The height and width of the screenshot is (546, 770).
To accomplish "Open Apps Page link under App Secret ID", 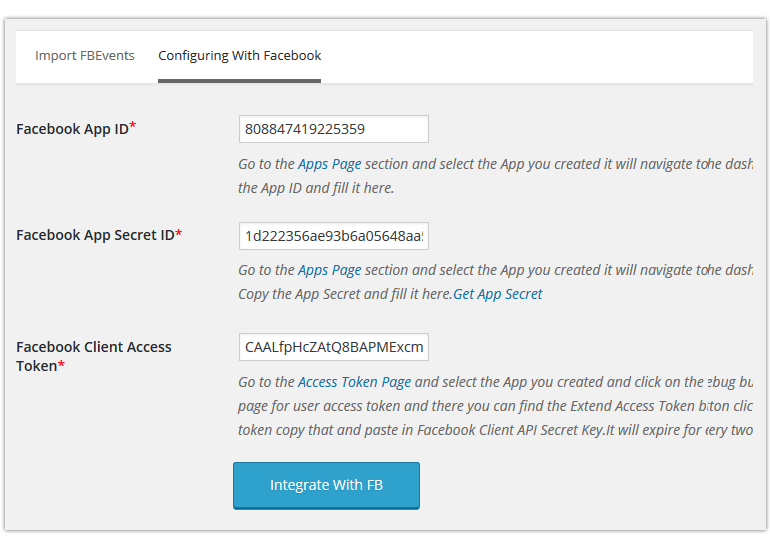I will [x=330, y=270].
